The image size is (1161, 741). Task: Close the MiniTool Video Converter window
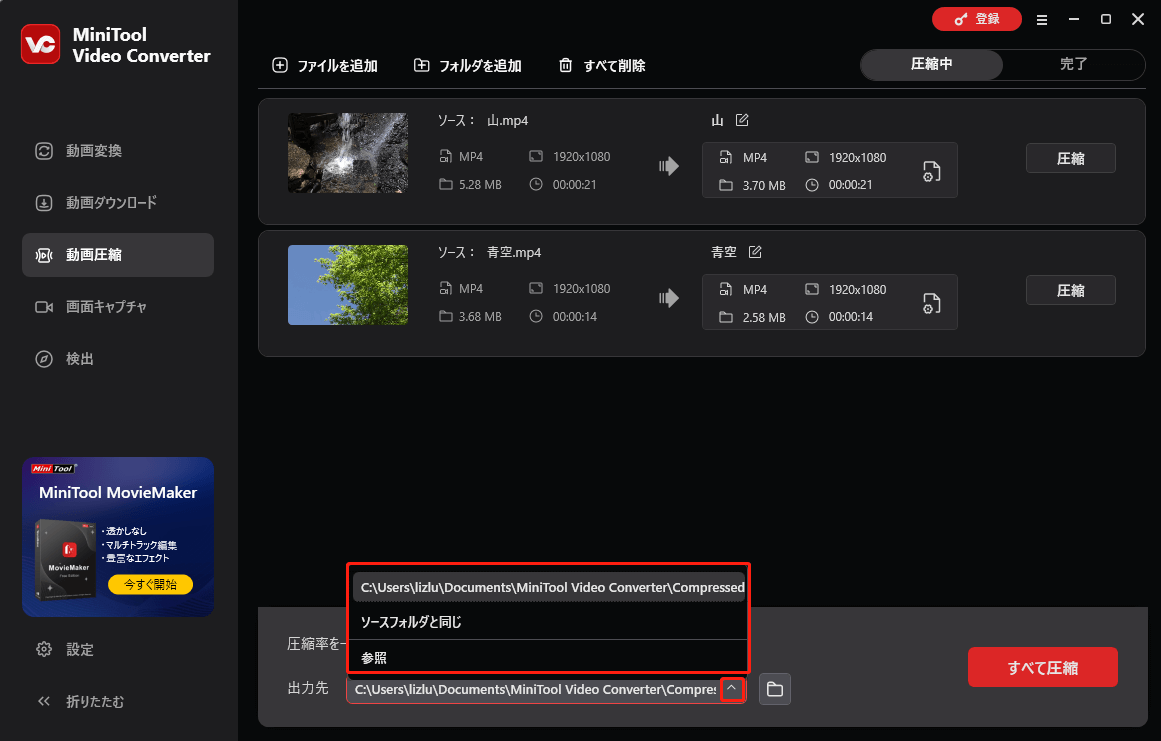1138,19
